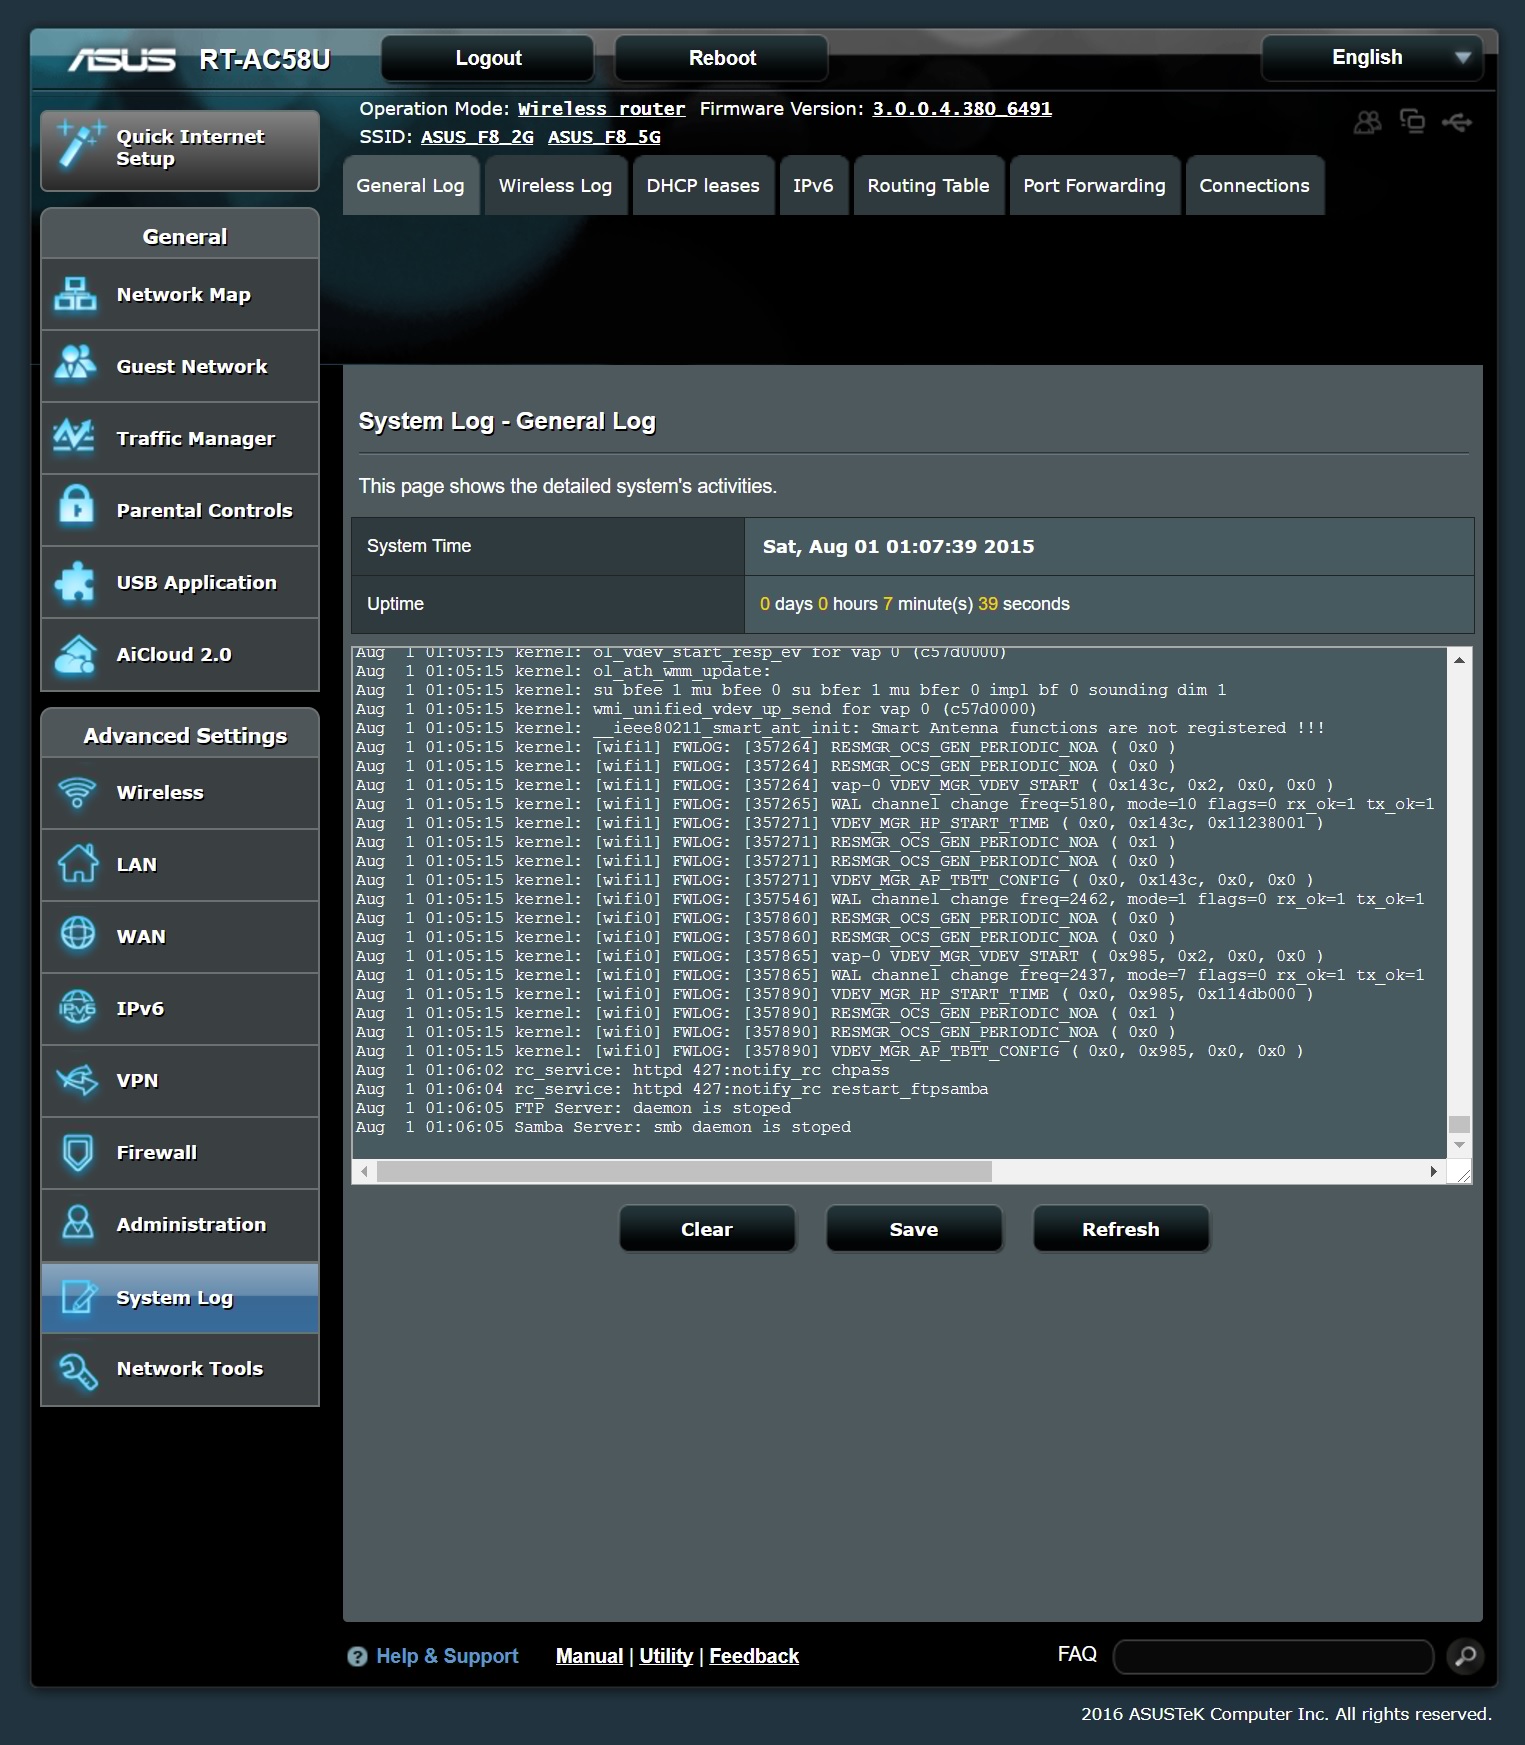Click the Network Map icon
This screenshot has height=1745, width=1525.
(x=76, y=295)
